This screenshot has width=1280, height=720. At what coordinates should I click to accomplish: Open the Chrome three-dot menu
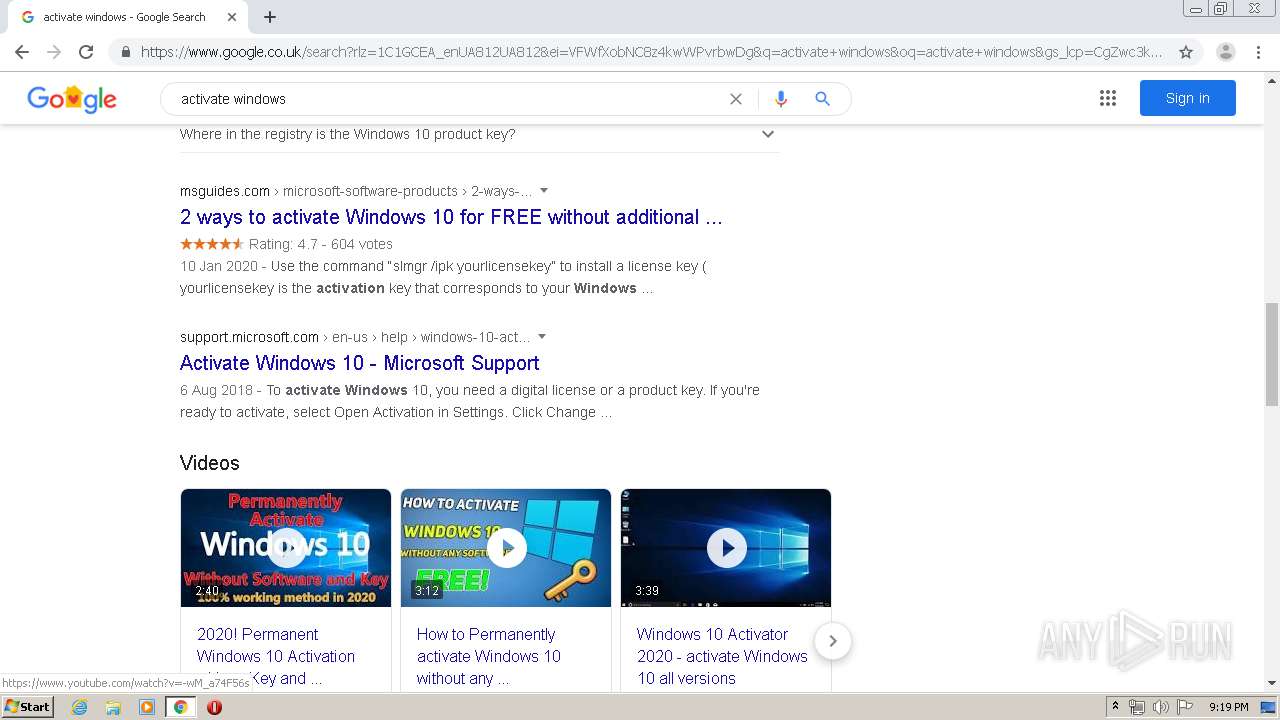pos(1259,52)
